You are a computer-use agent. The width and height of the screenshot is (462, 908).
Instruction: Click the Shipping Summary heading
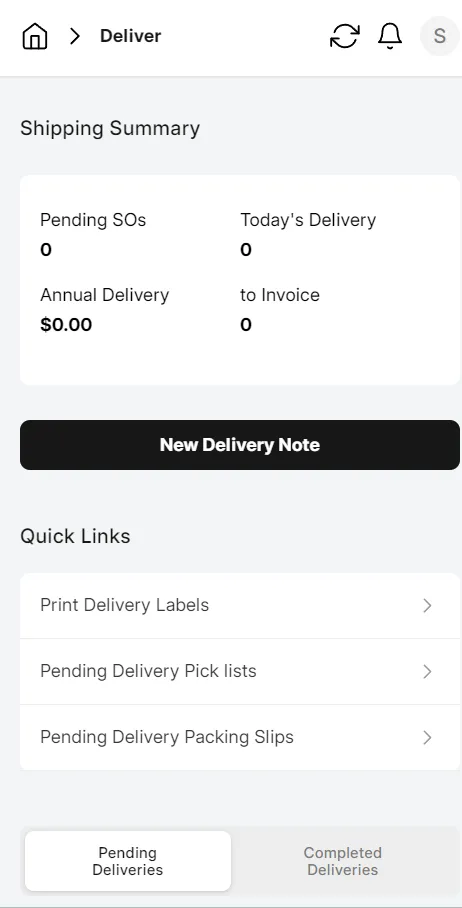pyautogui.click(x=110, y=128)
